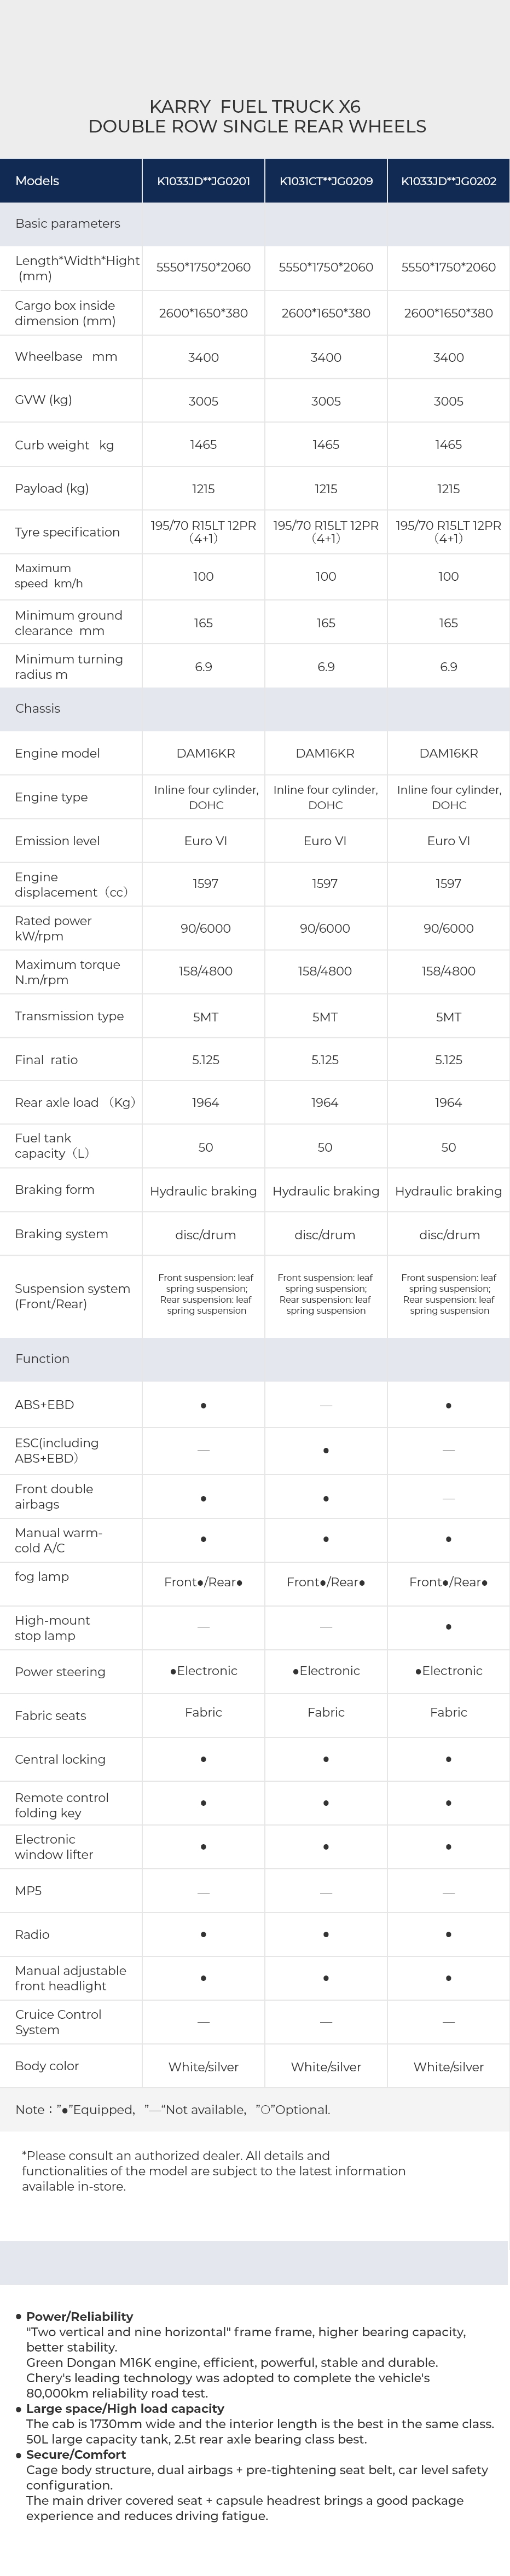Click the K1033JD**JG0202 model column header
Screen dimensions: 510x2576
point(448,181)
